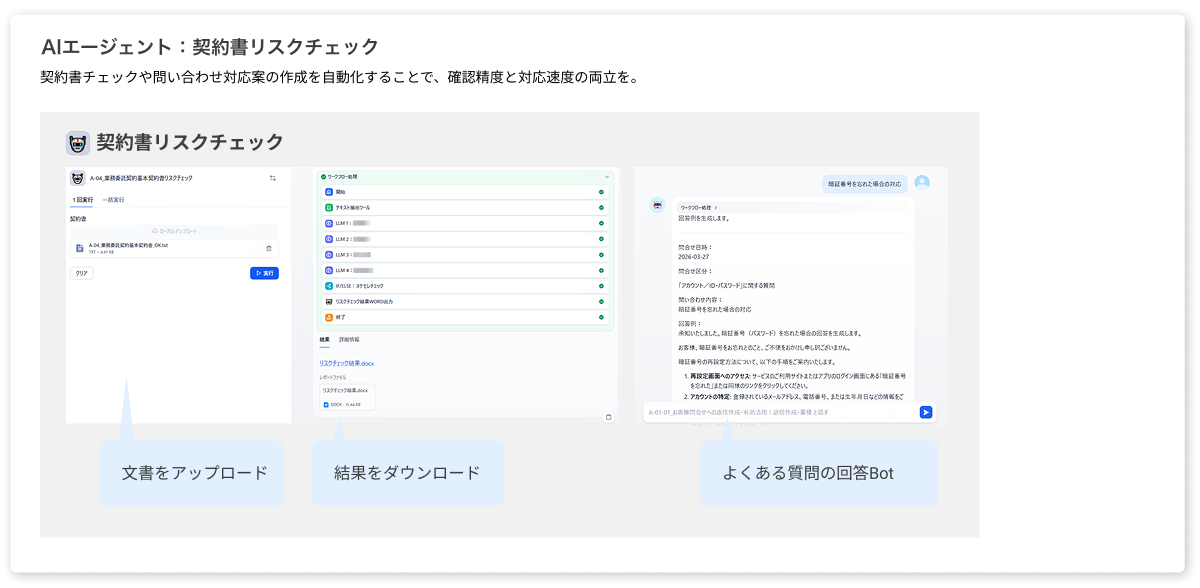The width and height of the screenshot is (1200, 588).
Task: Click the LLM 4 node icon
Action: [329, 270]
